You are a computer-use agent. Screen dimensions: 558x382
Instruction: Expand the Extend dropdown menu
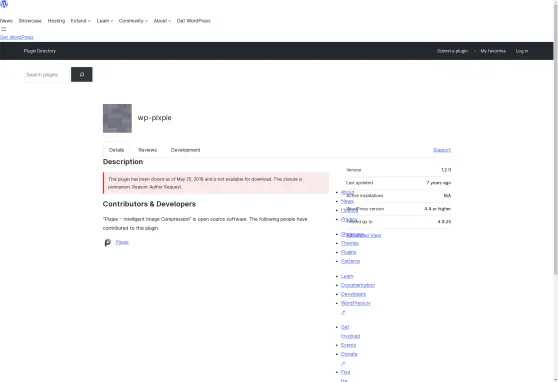80,21
